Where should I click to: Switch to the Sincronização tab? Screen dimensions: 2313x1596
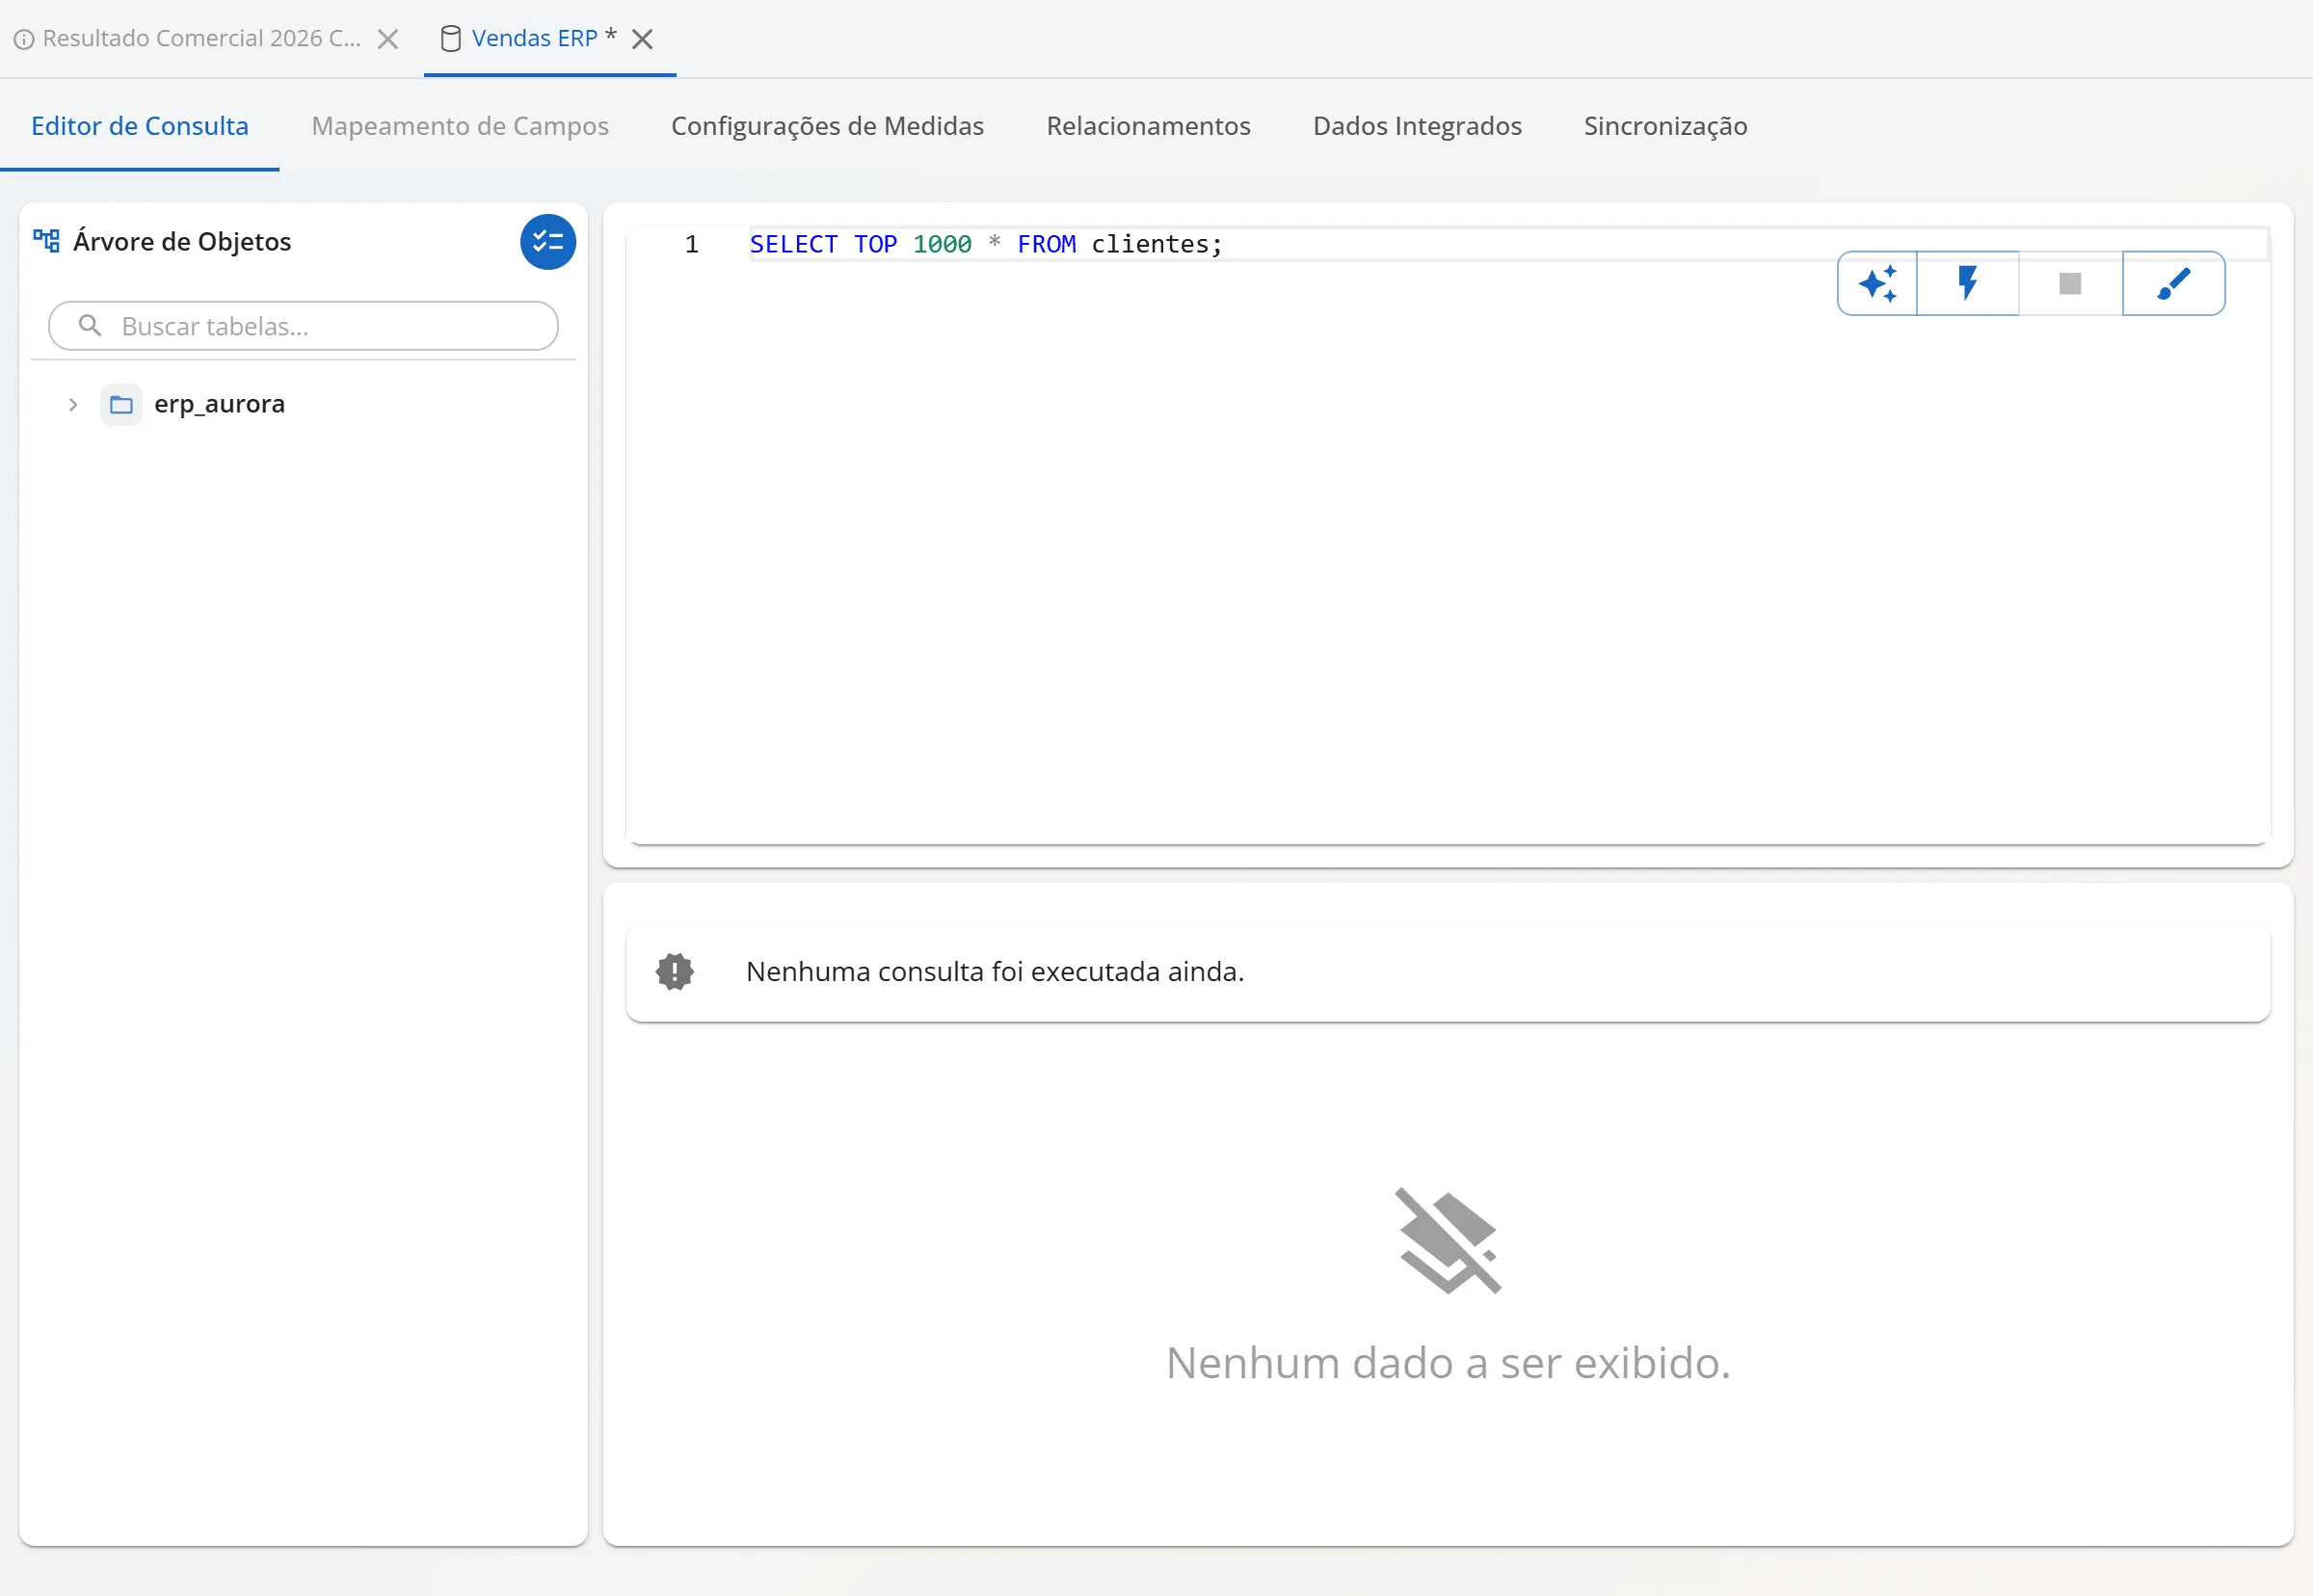(x=1665, y=126)
